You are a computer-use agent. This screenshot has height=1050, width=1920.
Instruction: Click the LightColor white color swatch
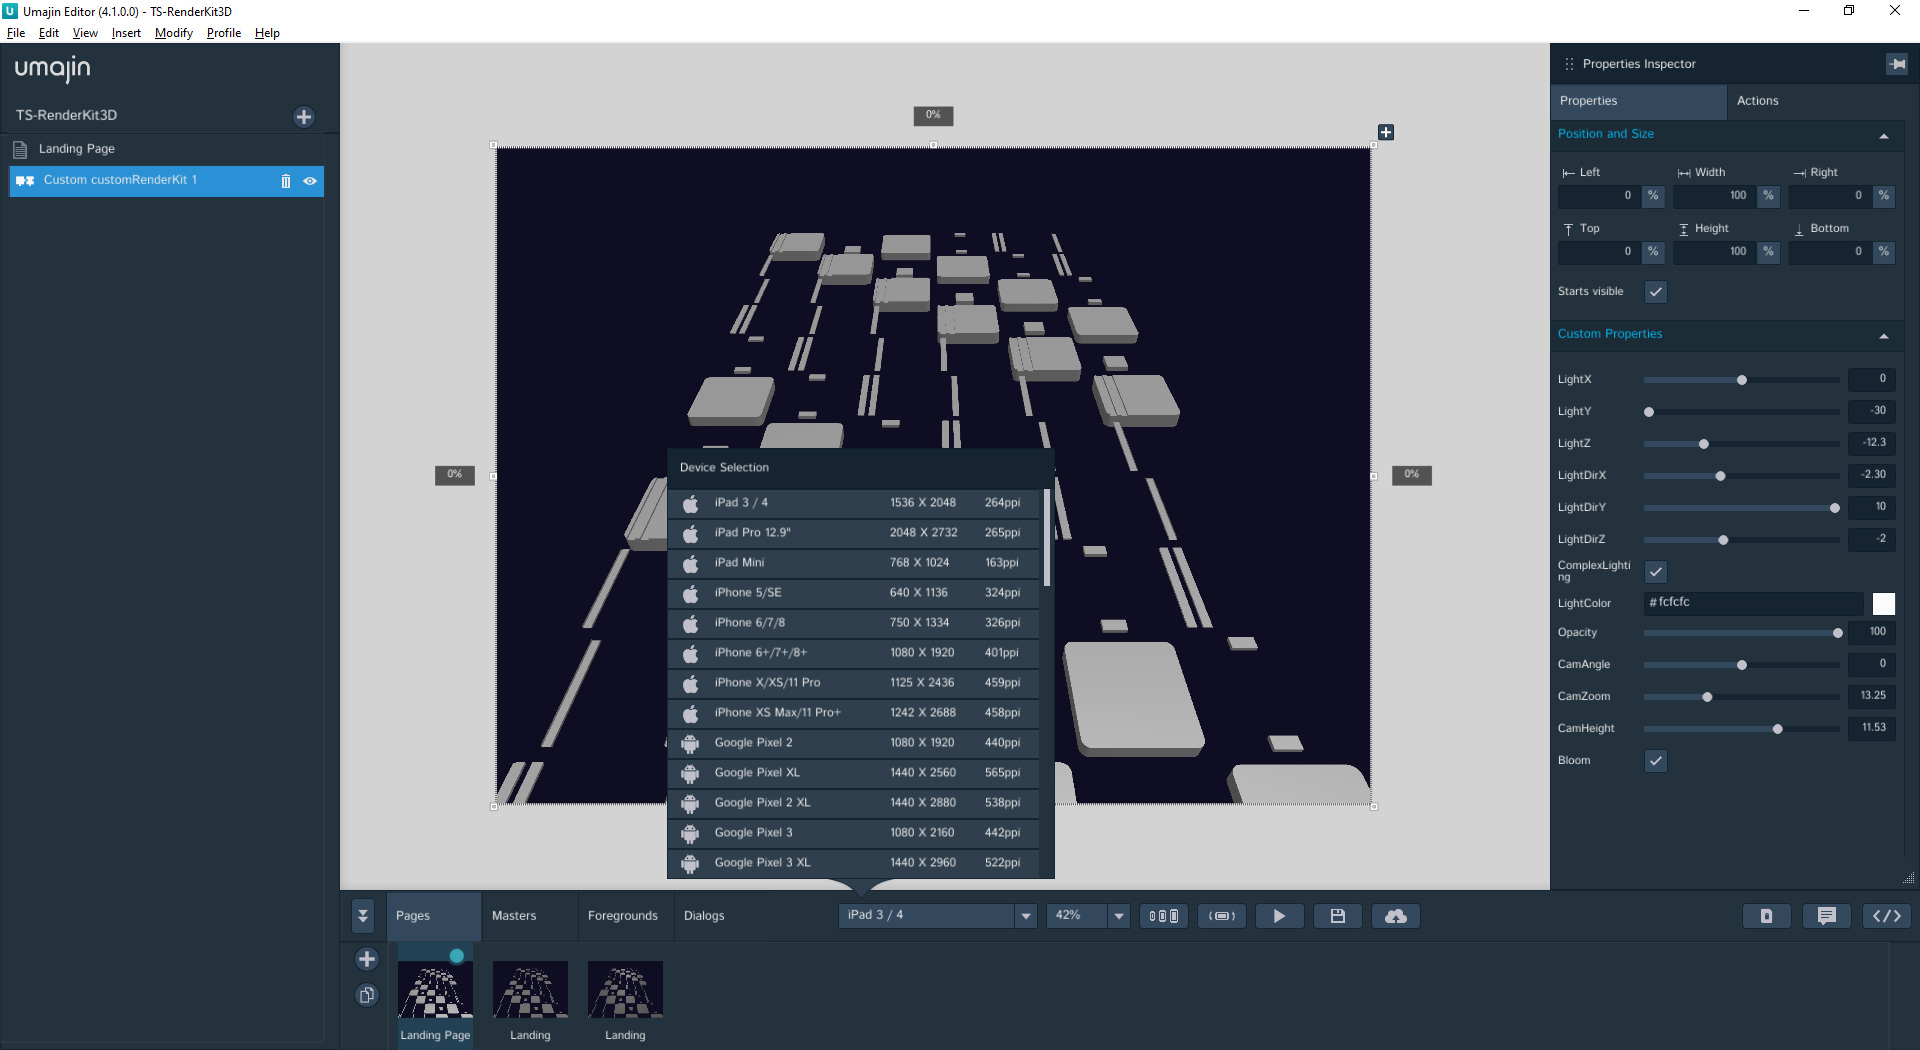[x=1883, y=603]
